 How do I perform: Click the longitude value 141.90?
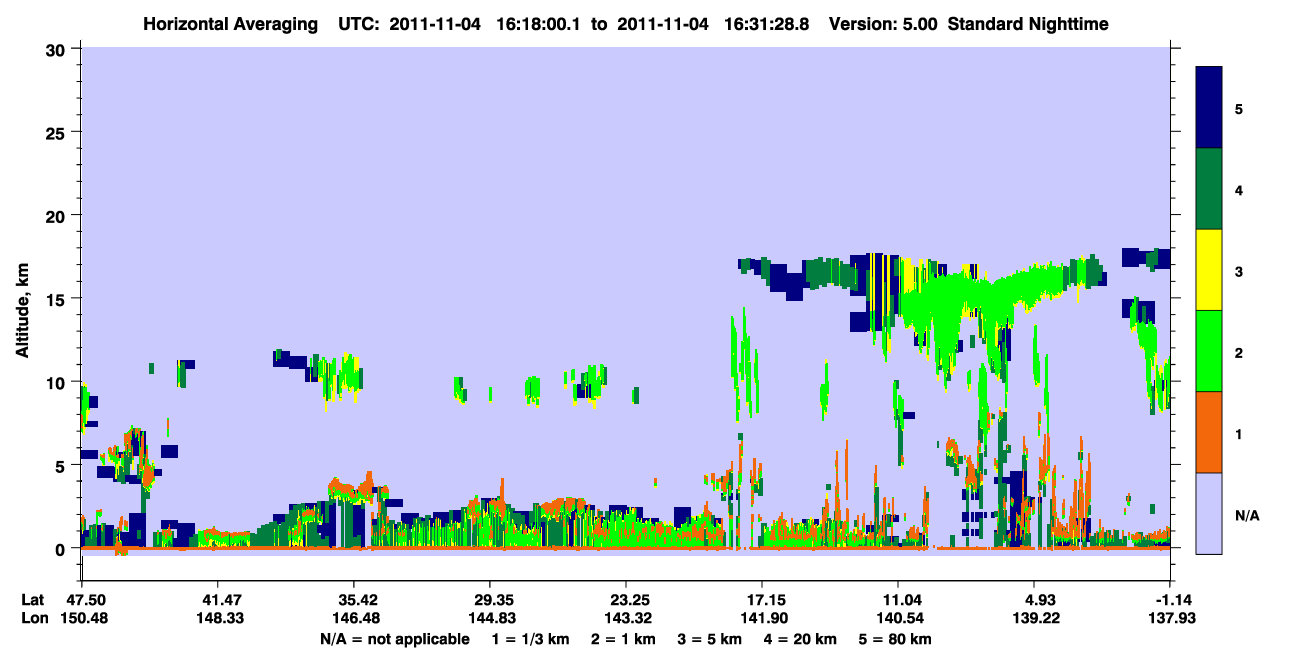[762, 619]
